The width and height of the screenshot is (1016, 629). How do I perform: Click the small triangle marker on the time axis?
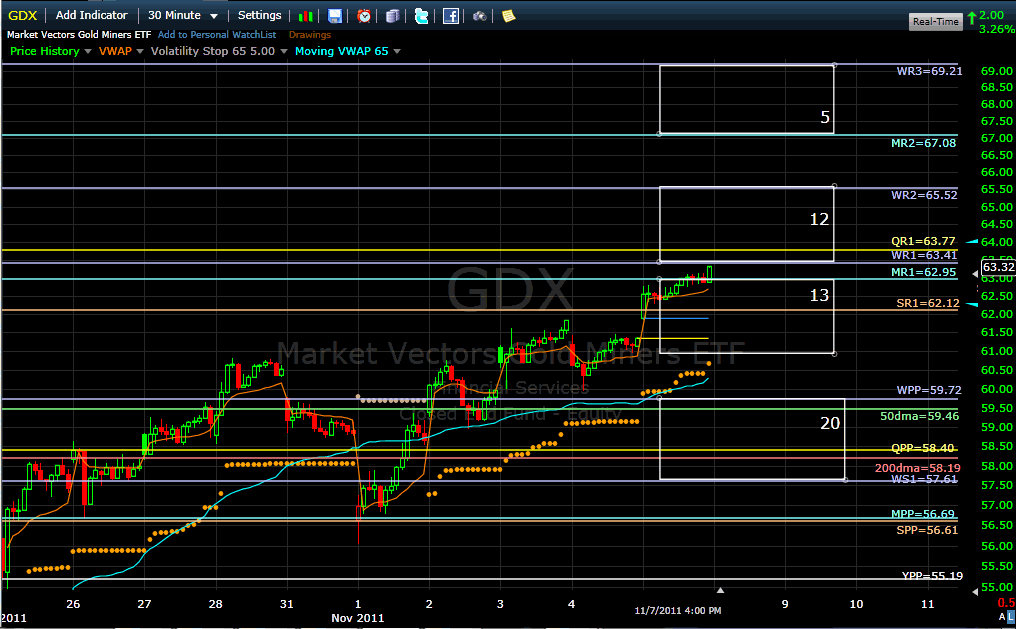pyautogui.click(x=720, y=590)
